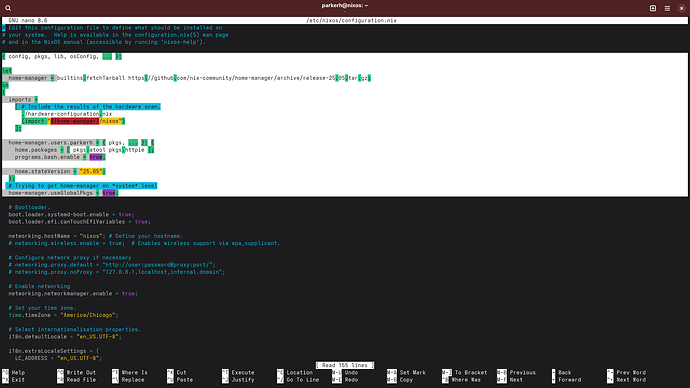Viewport: 690px width, 388px height.
Task: Click the Undo shortcut label
Action: click(351, 373)
